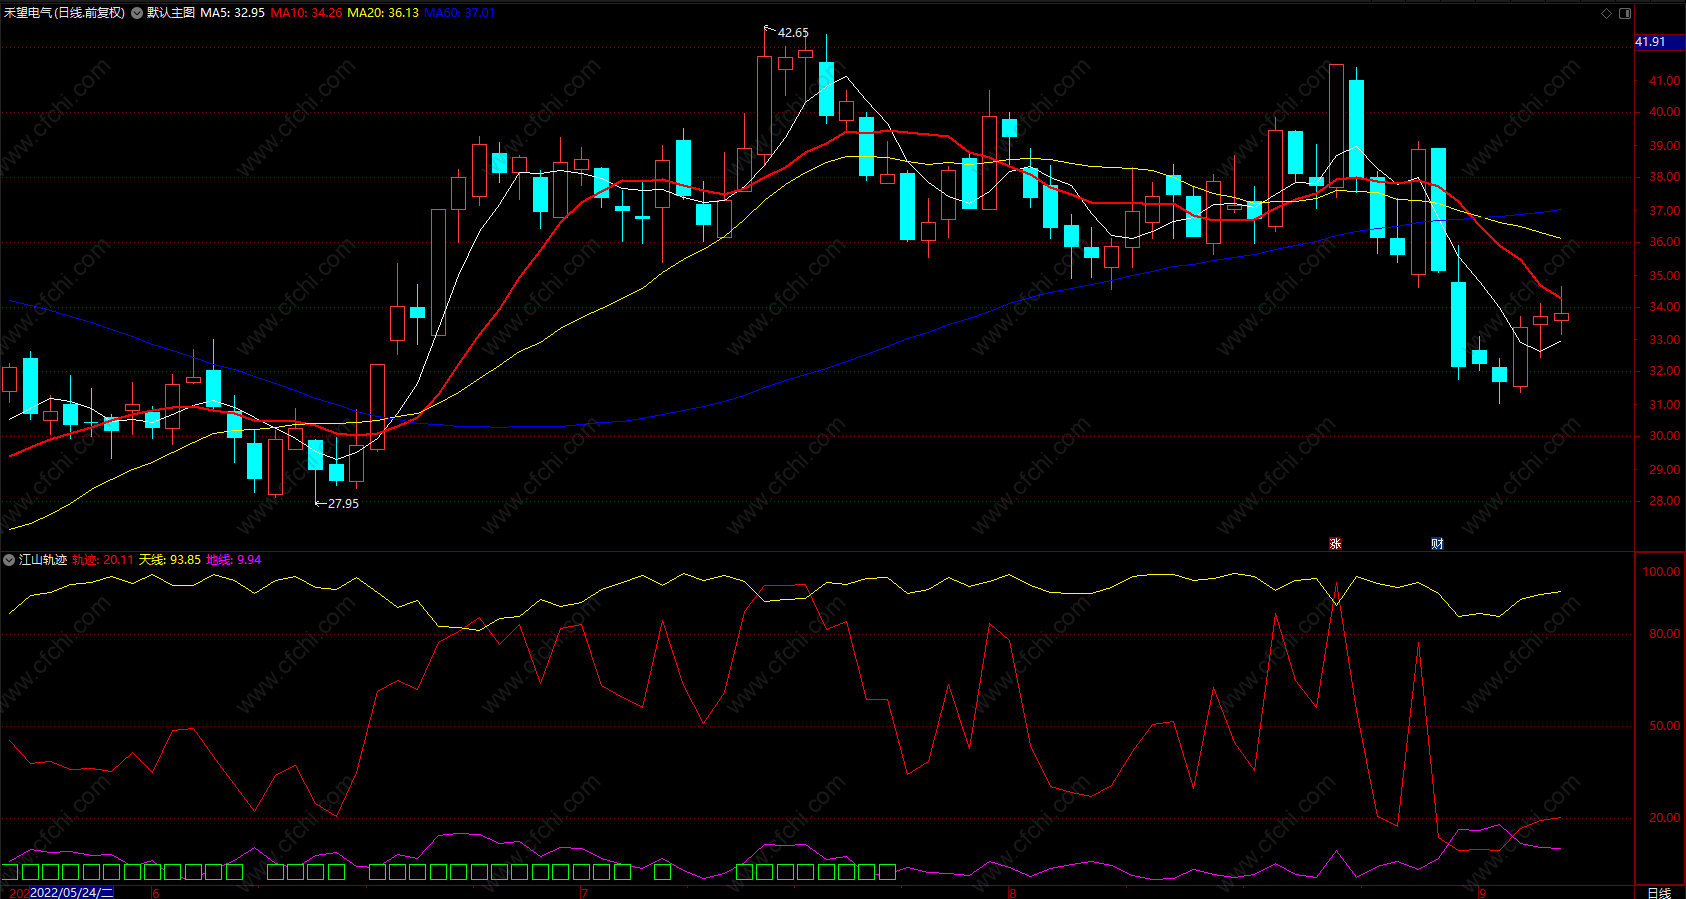The width and height of the screenshot is (1686, 899).
Task: Expand the 江山轨迹 indicator dropdown arrow
Action: (9, 560)
